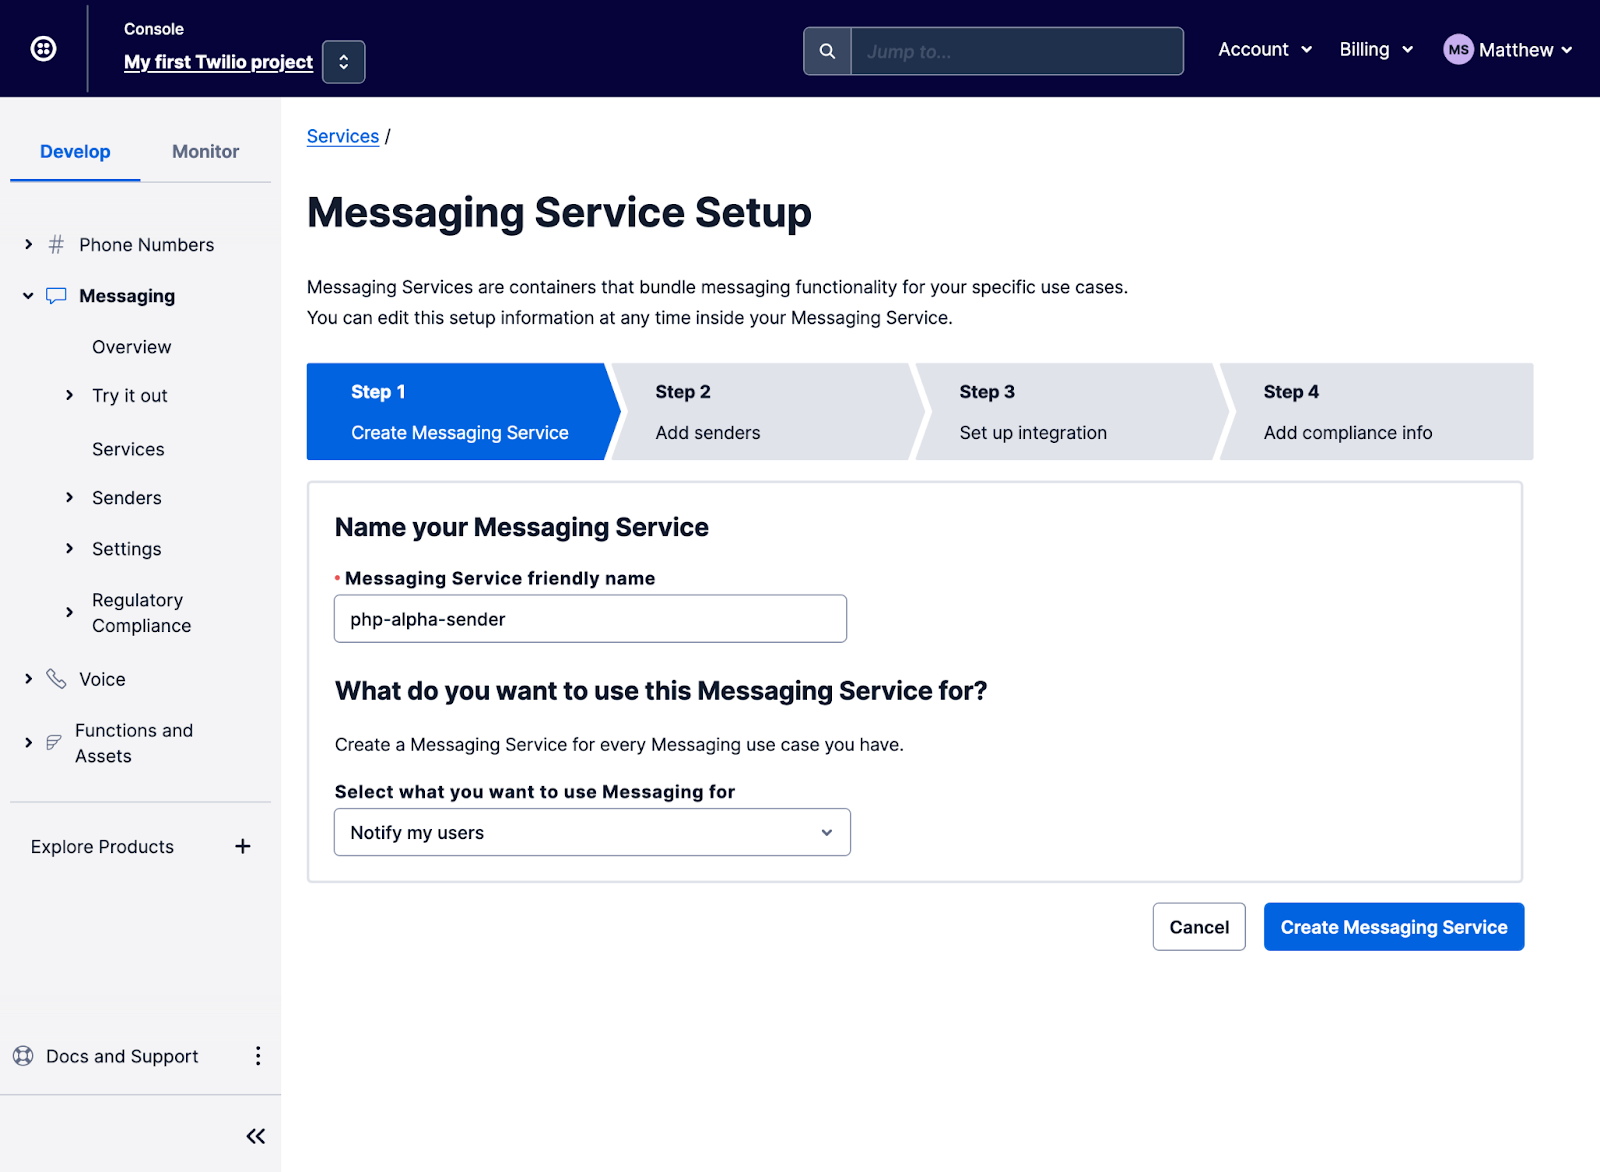Go to the Services breadcrumb link
Viewport: 1600px width, 1172px height.
(x=343, y=137)
